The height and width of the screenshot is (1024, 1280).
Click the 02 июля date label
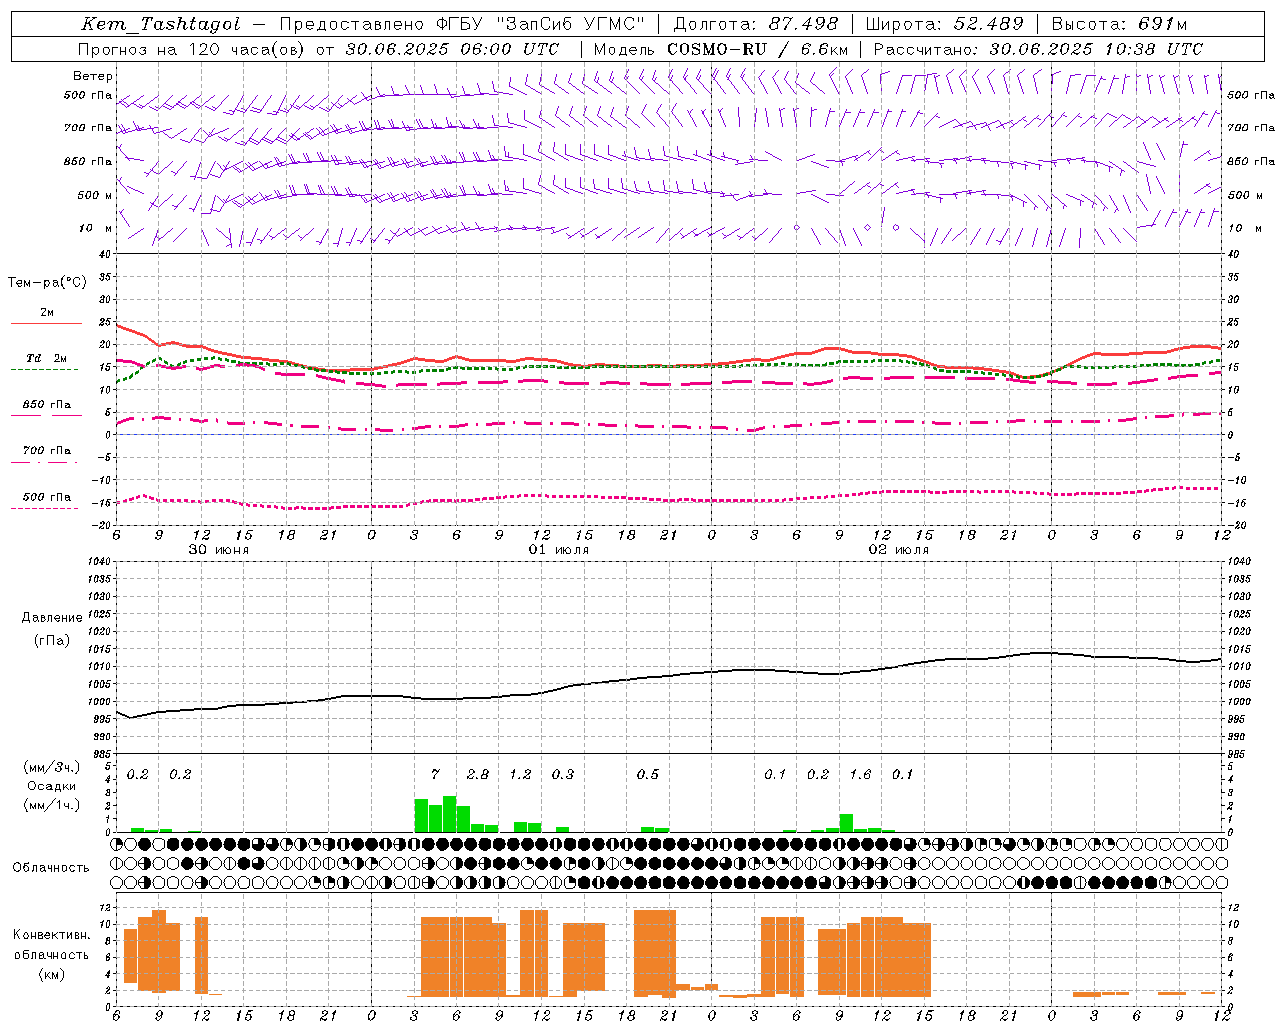(899, 550)
